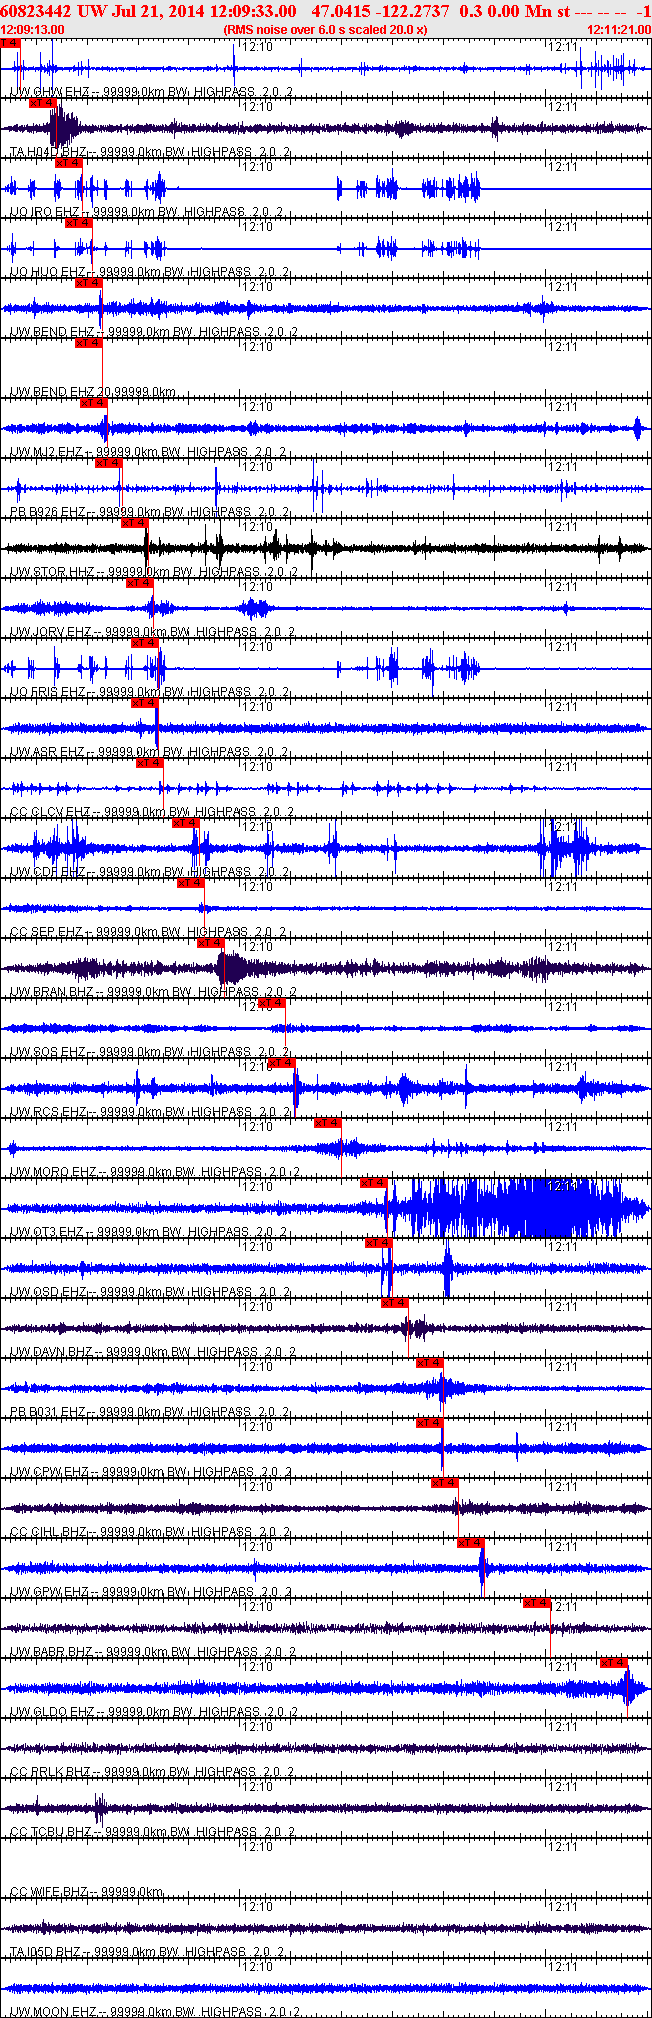
Task: Click the red pick flag on the UW GLDO trace
Action: [614, 1663]
